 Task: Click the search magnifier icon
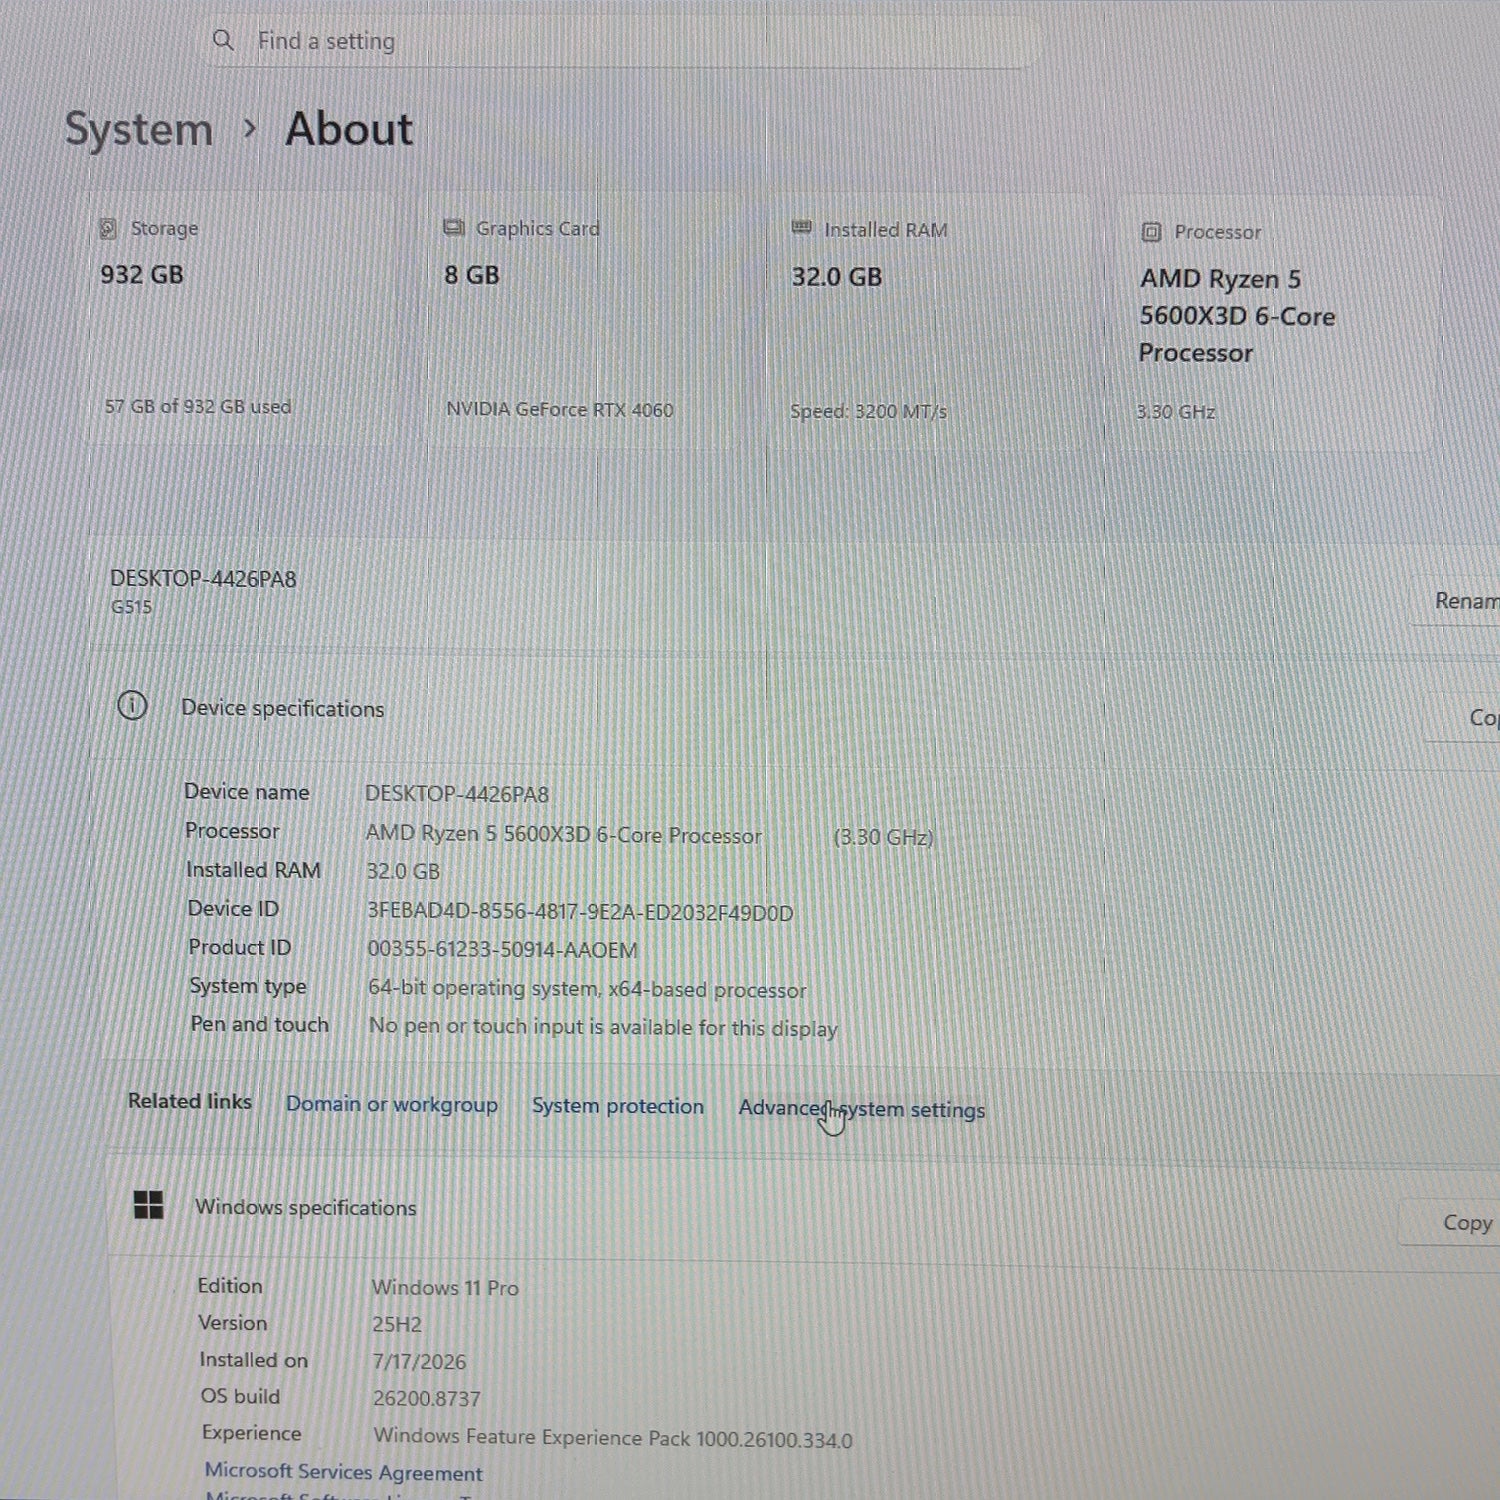click(223, 40)
